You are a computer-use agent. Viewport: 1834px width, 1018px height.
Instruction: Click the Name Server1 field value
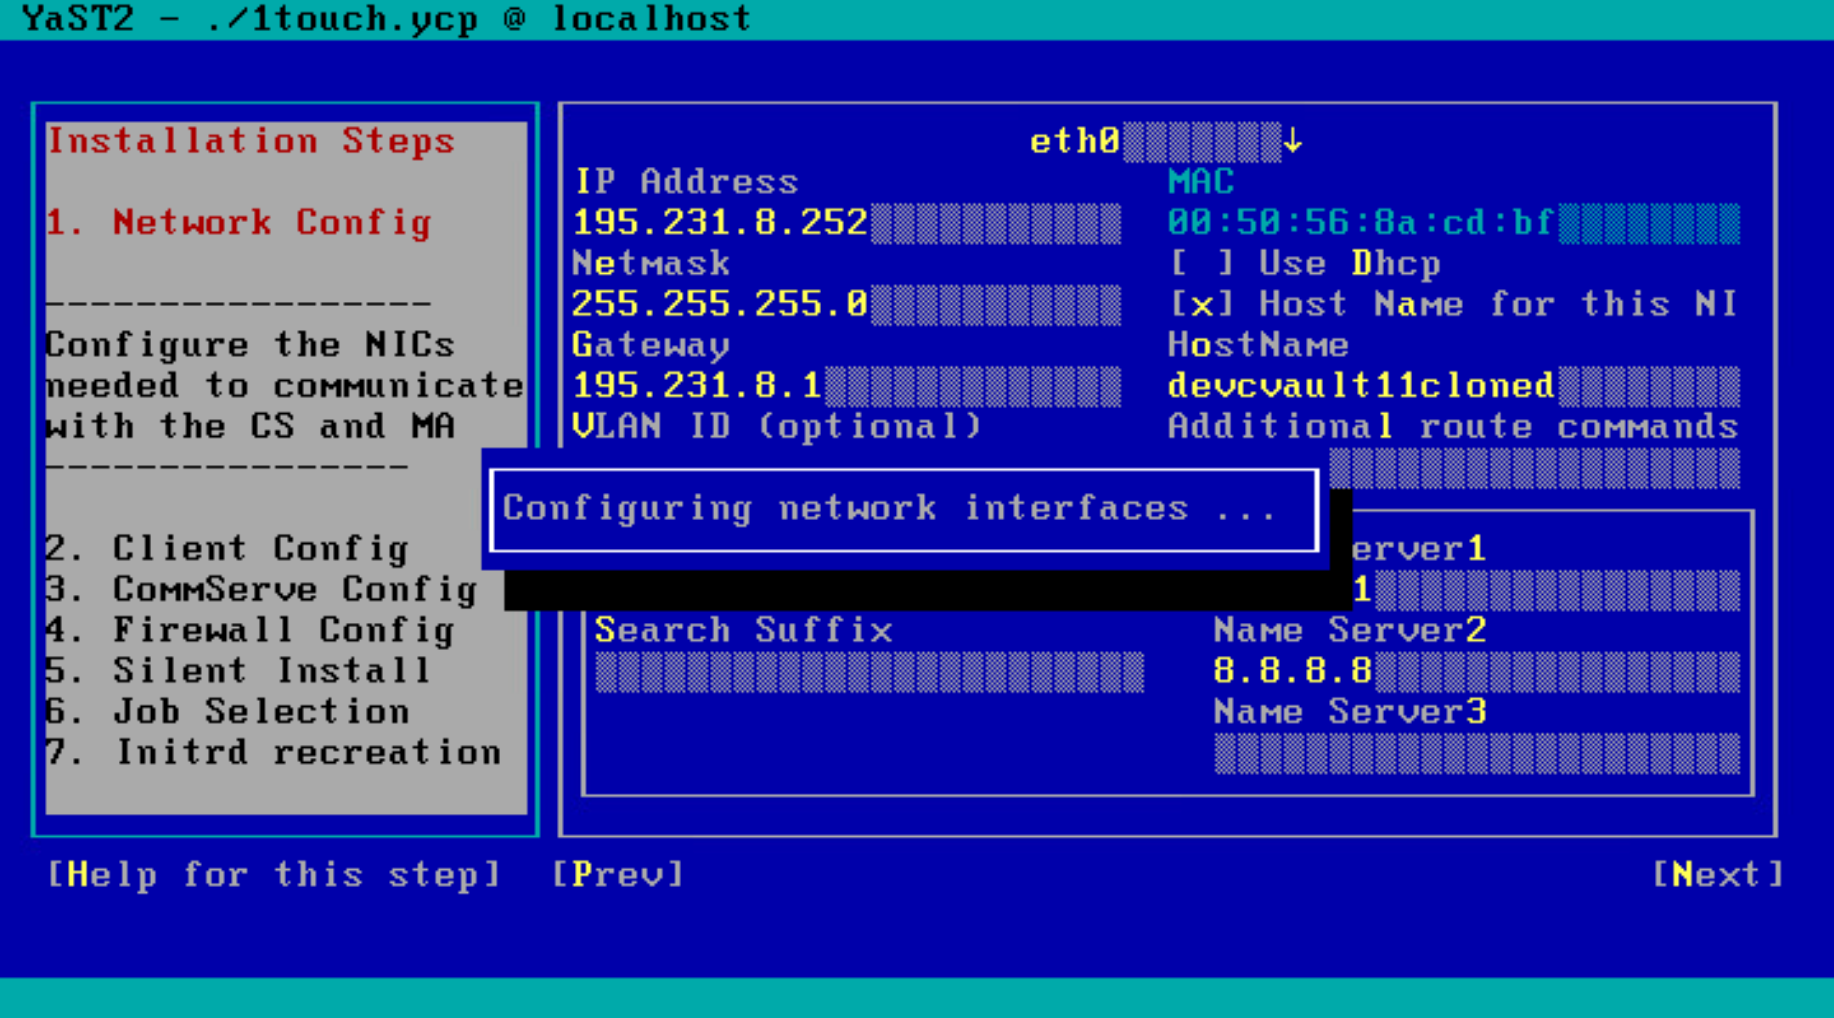[1546, 590]
